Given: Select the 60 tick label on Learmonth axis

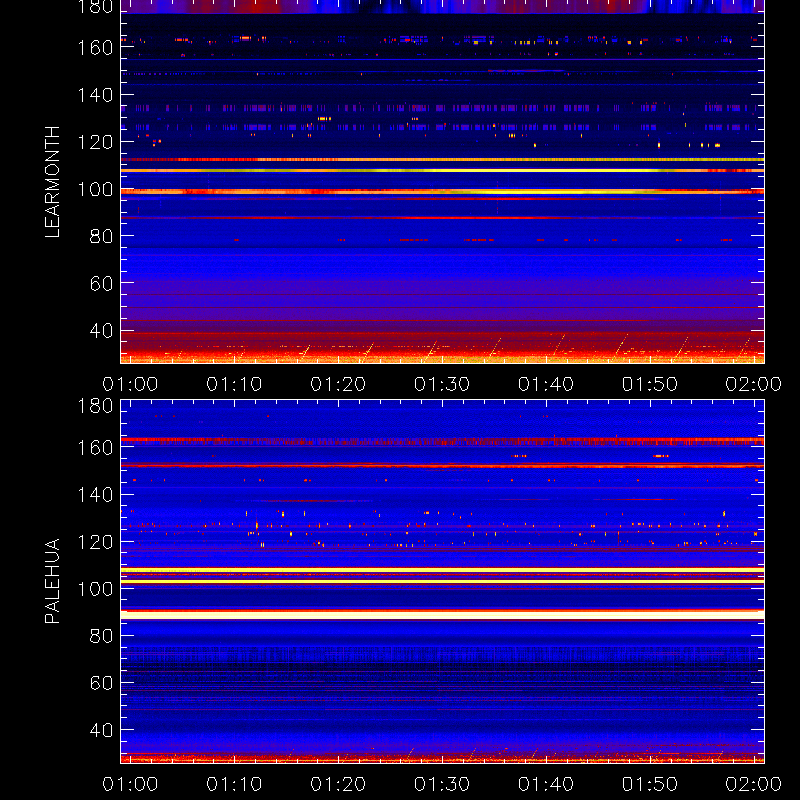Looking at the screenshot, I should coord(101,283).
